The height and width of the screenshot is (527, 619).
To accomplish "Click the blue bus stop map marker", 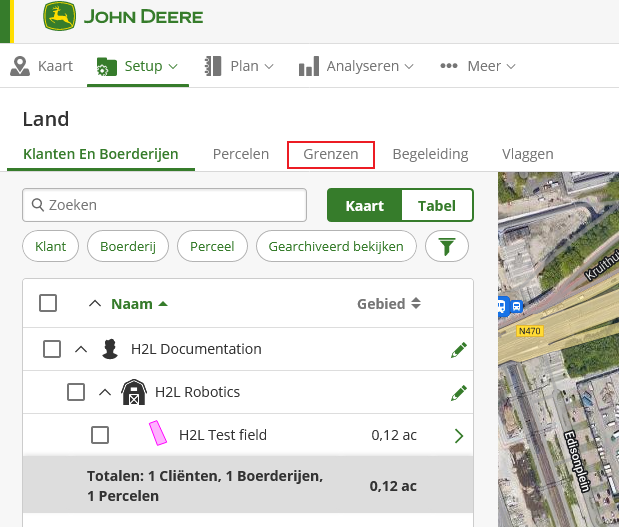I will point(510,307).
